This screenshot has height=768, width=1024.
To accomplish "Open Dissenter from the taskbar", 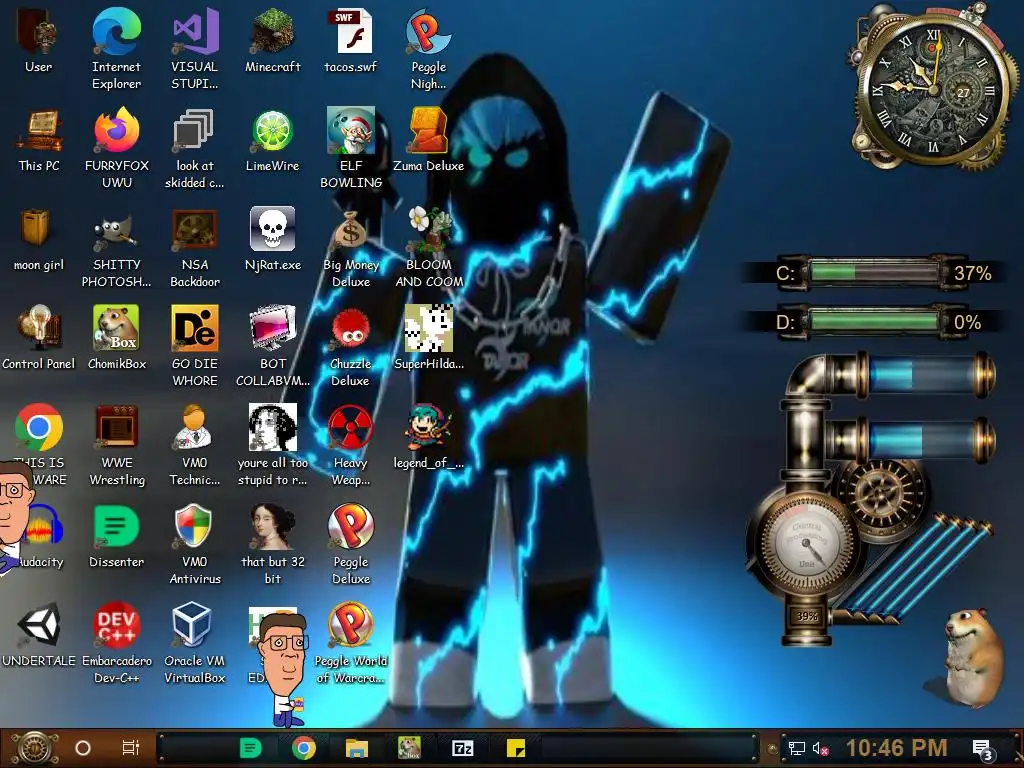I will coord(251,748).
